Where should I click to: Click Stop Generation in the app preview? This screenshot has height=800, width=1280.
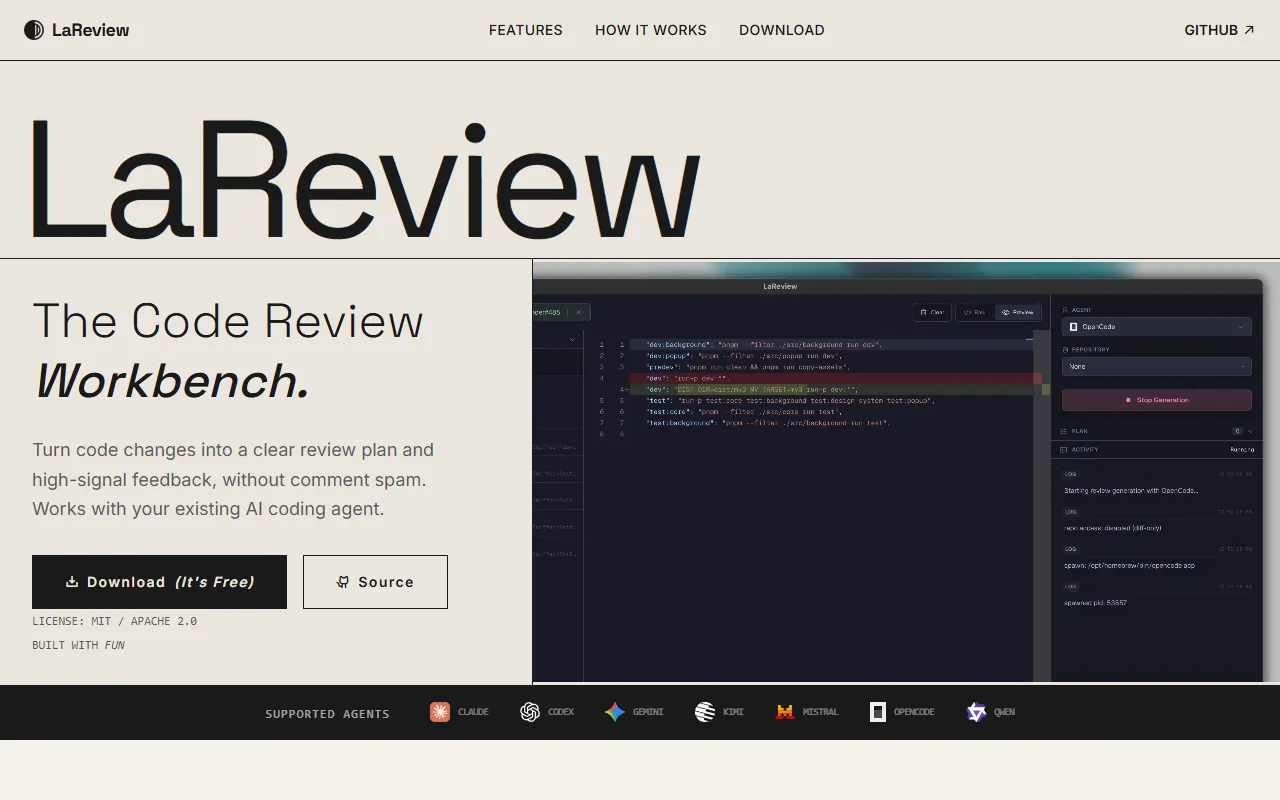[1156, 400]
